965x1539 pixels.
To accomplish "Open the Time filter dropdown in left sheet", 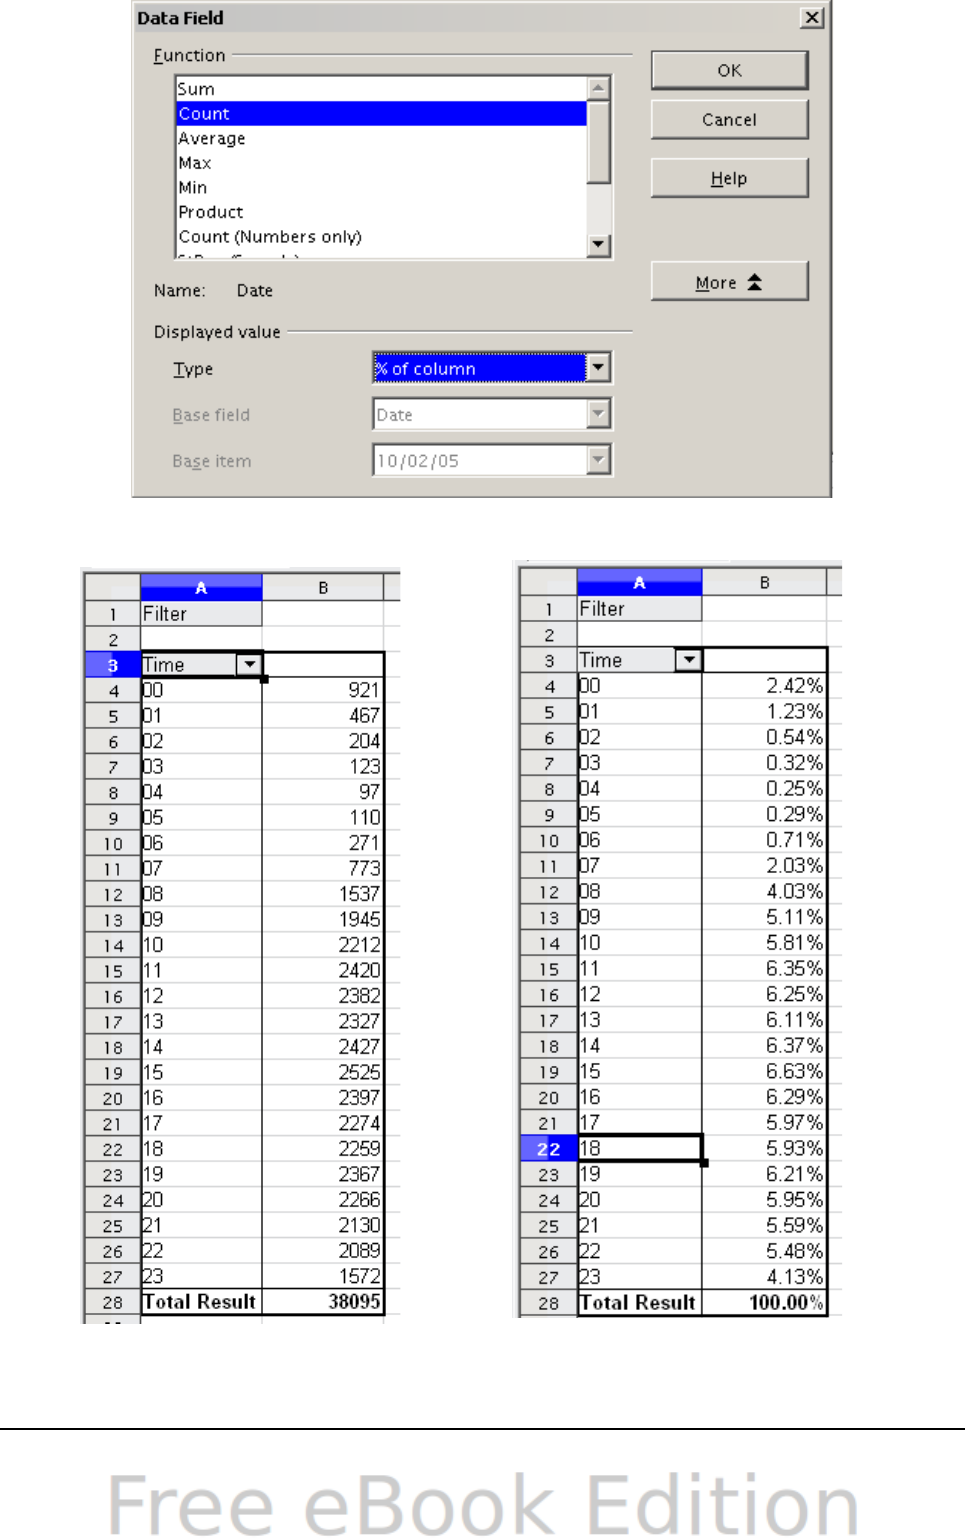I will click(x=248, y=664).
